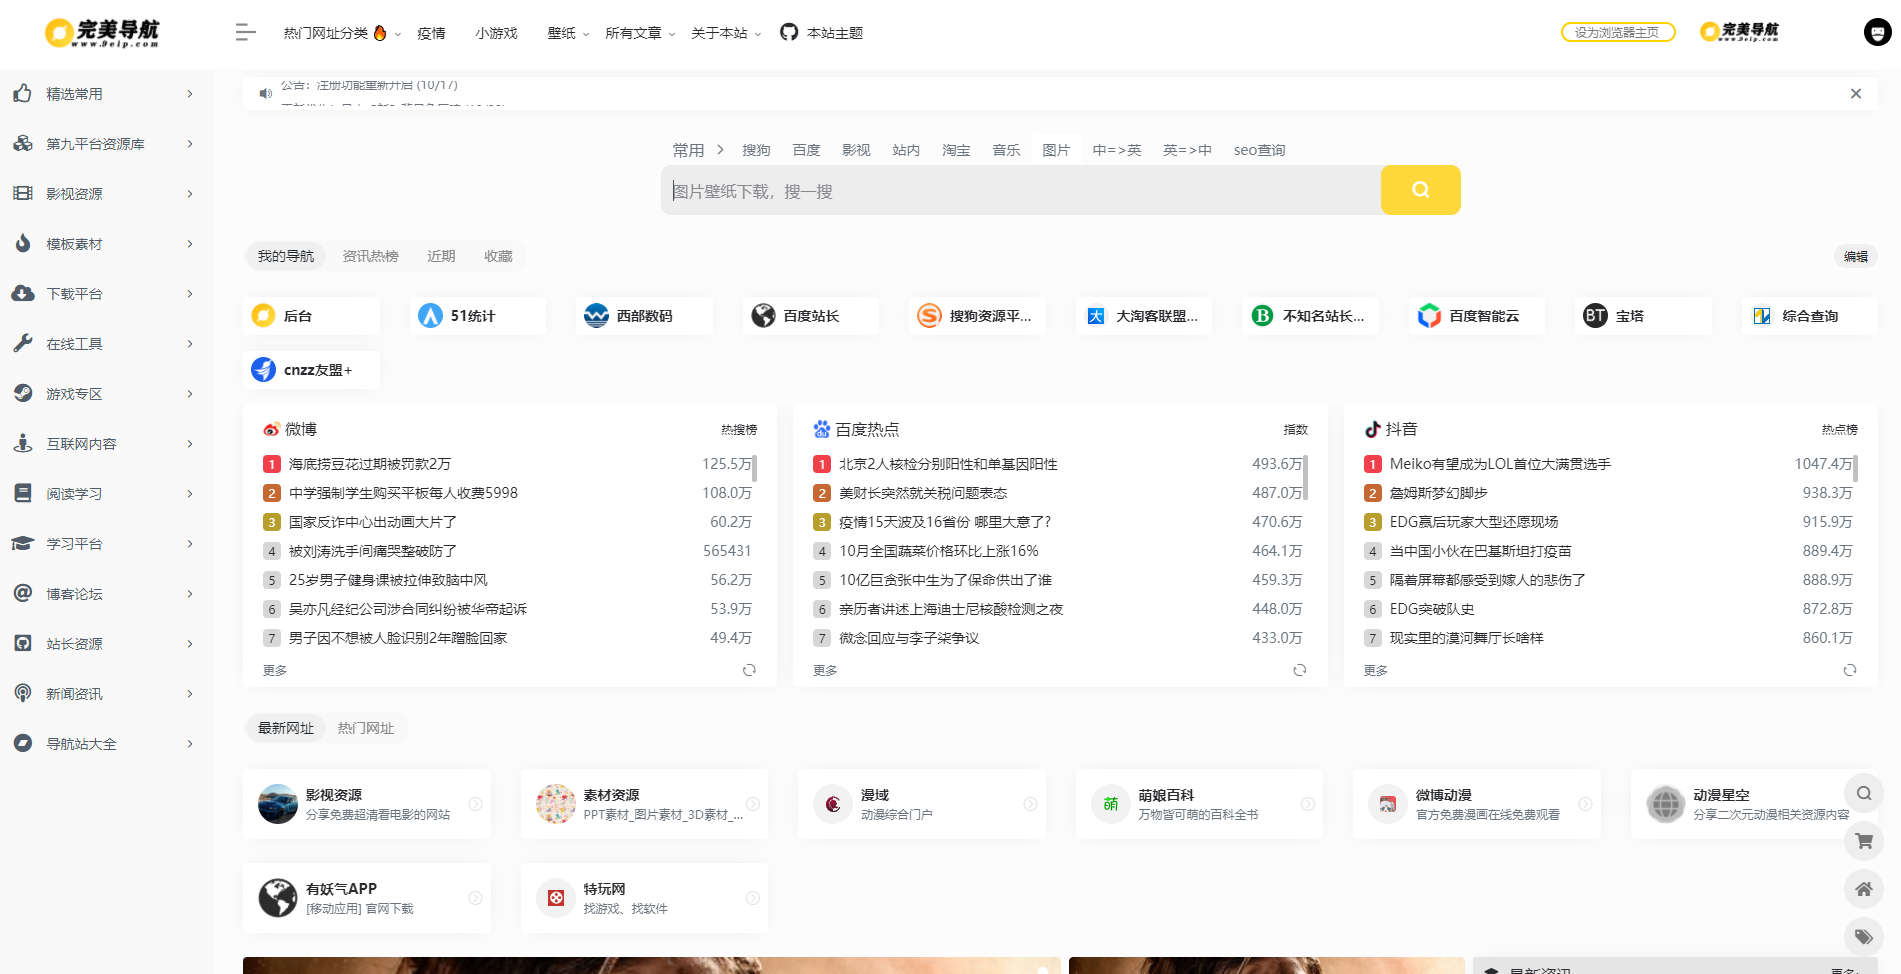
Task: Click the search input field
Action: point(1021,190)
